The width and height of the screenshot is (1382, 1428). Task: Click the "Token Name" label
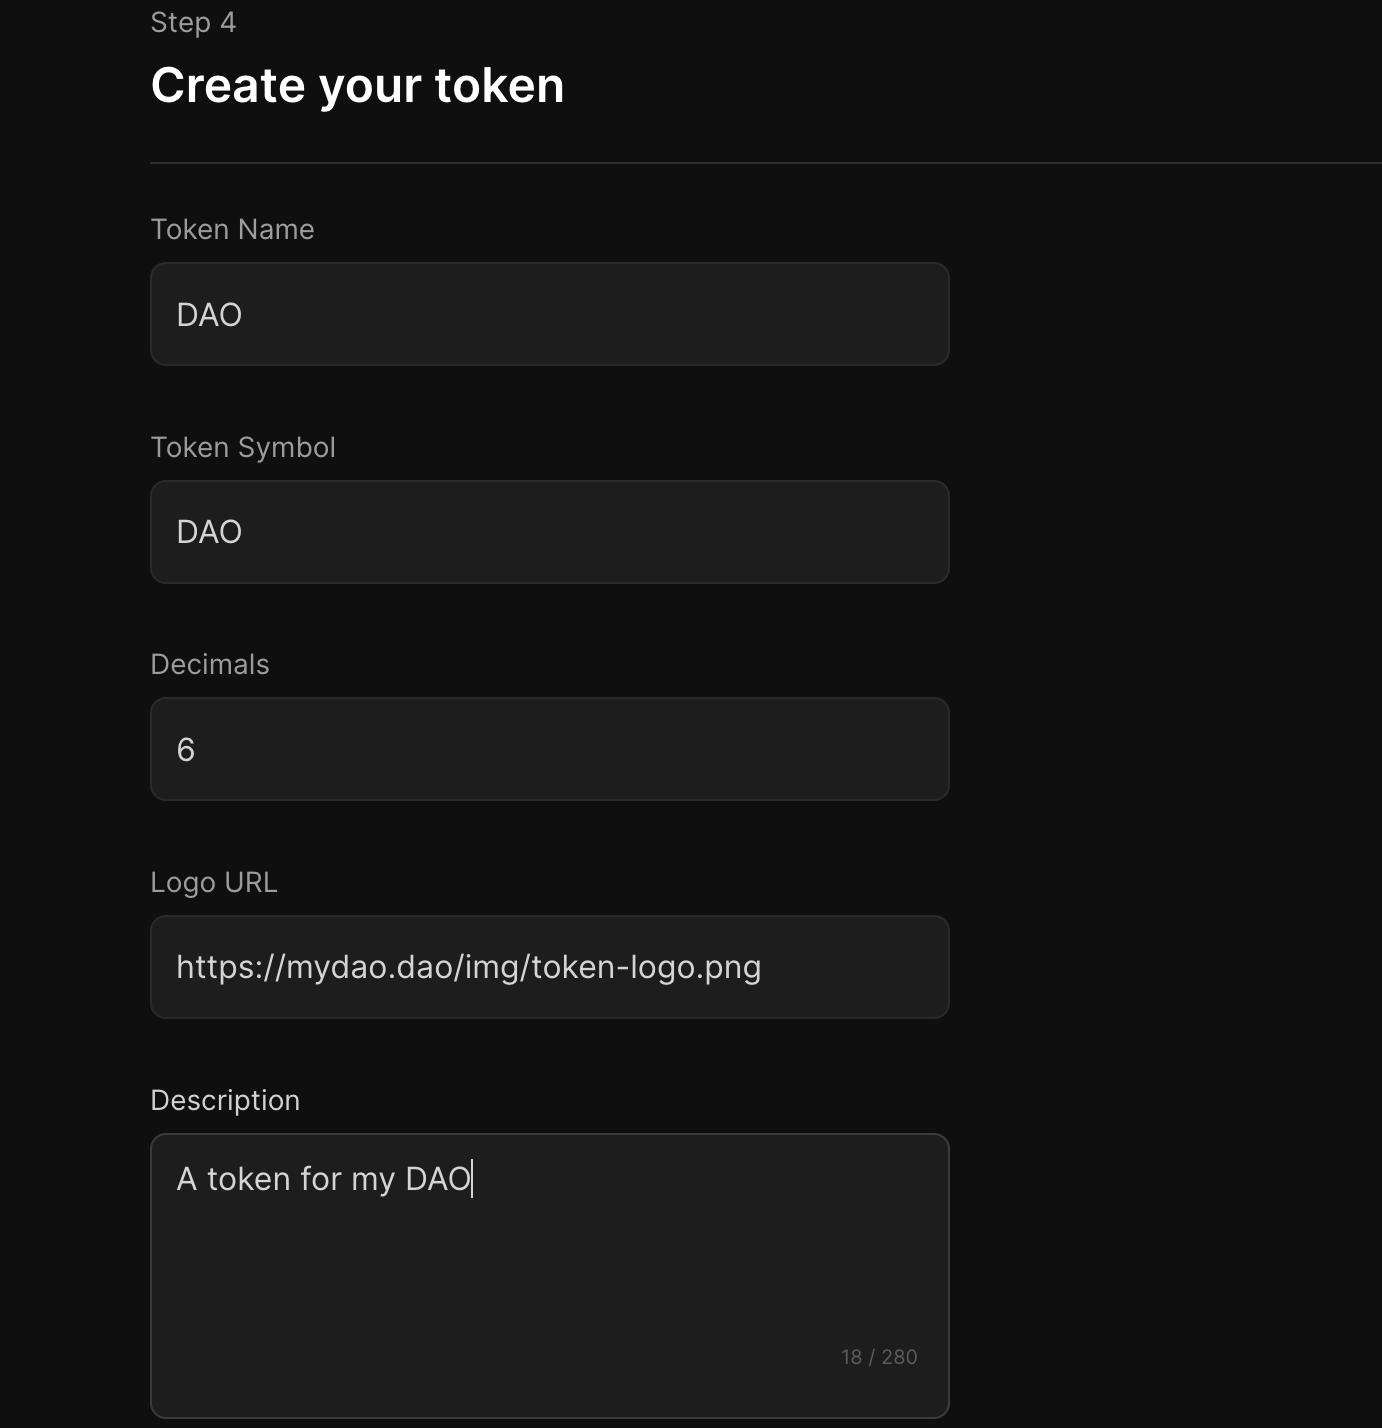click(x=232, y=229)
